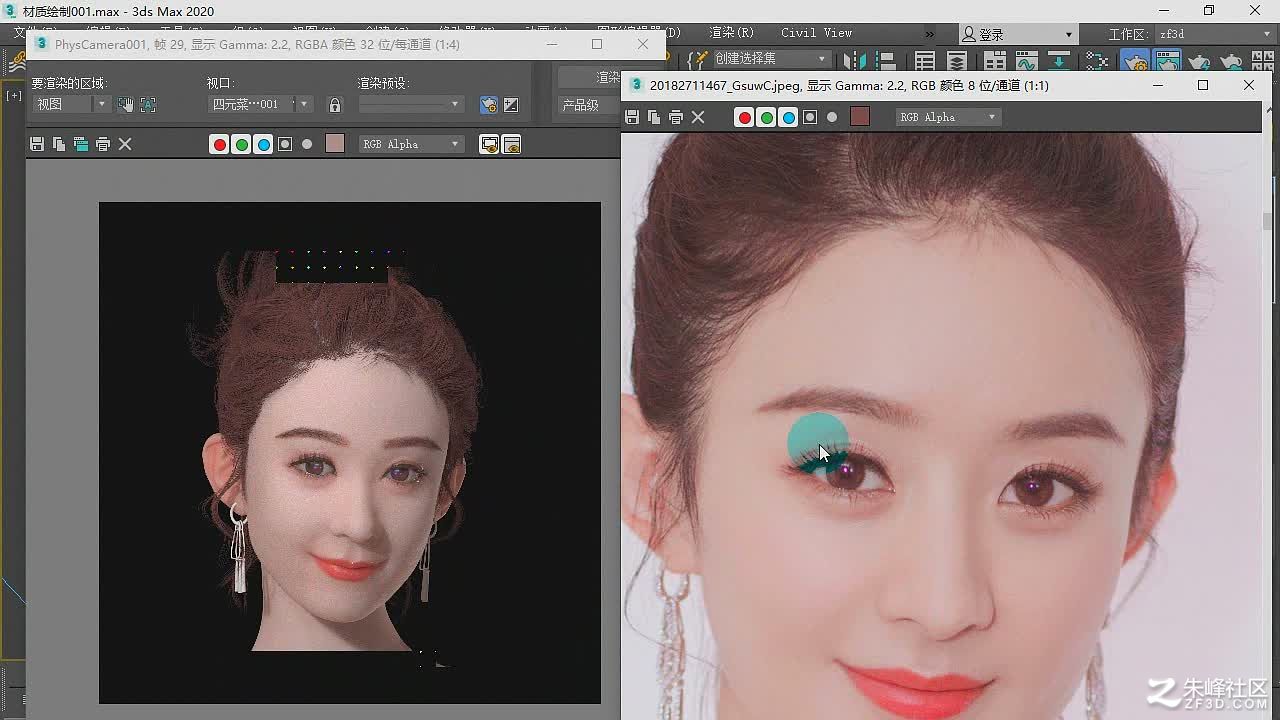Screen dimensions: 1280x720
Task: Toggle red channel in jpeg viewer window
Action: [x=744, y=117]
